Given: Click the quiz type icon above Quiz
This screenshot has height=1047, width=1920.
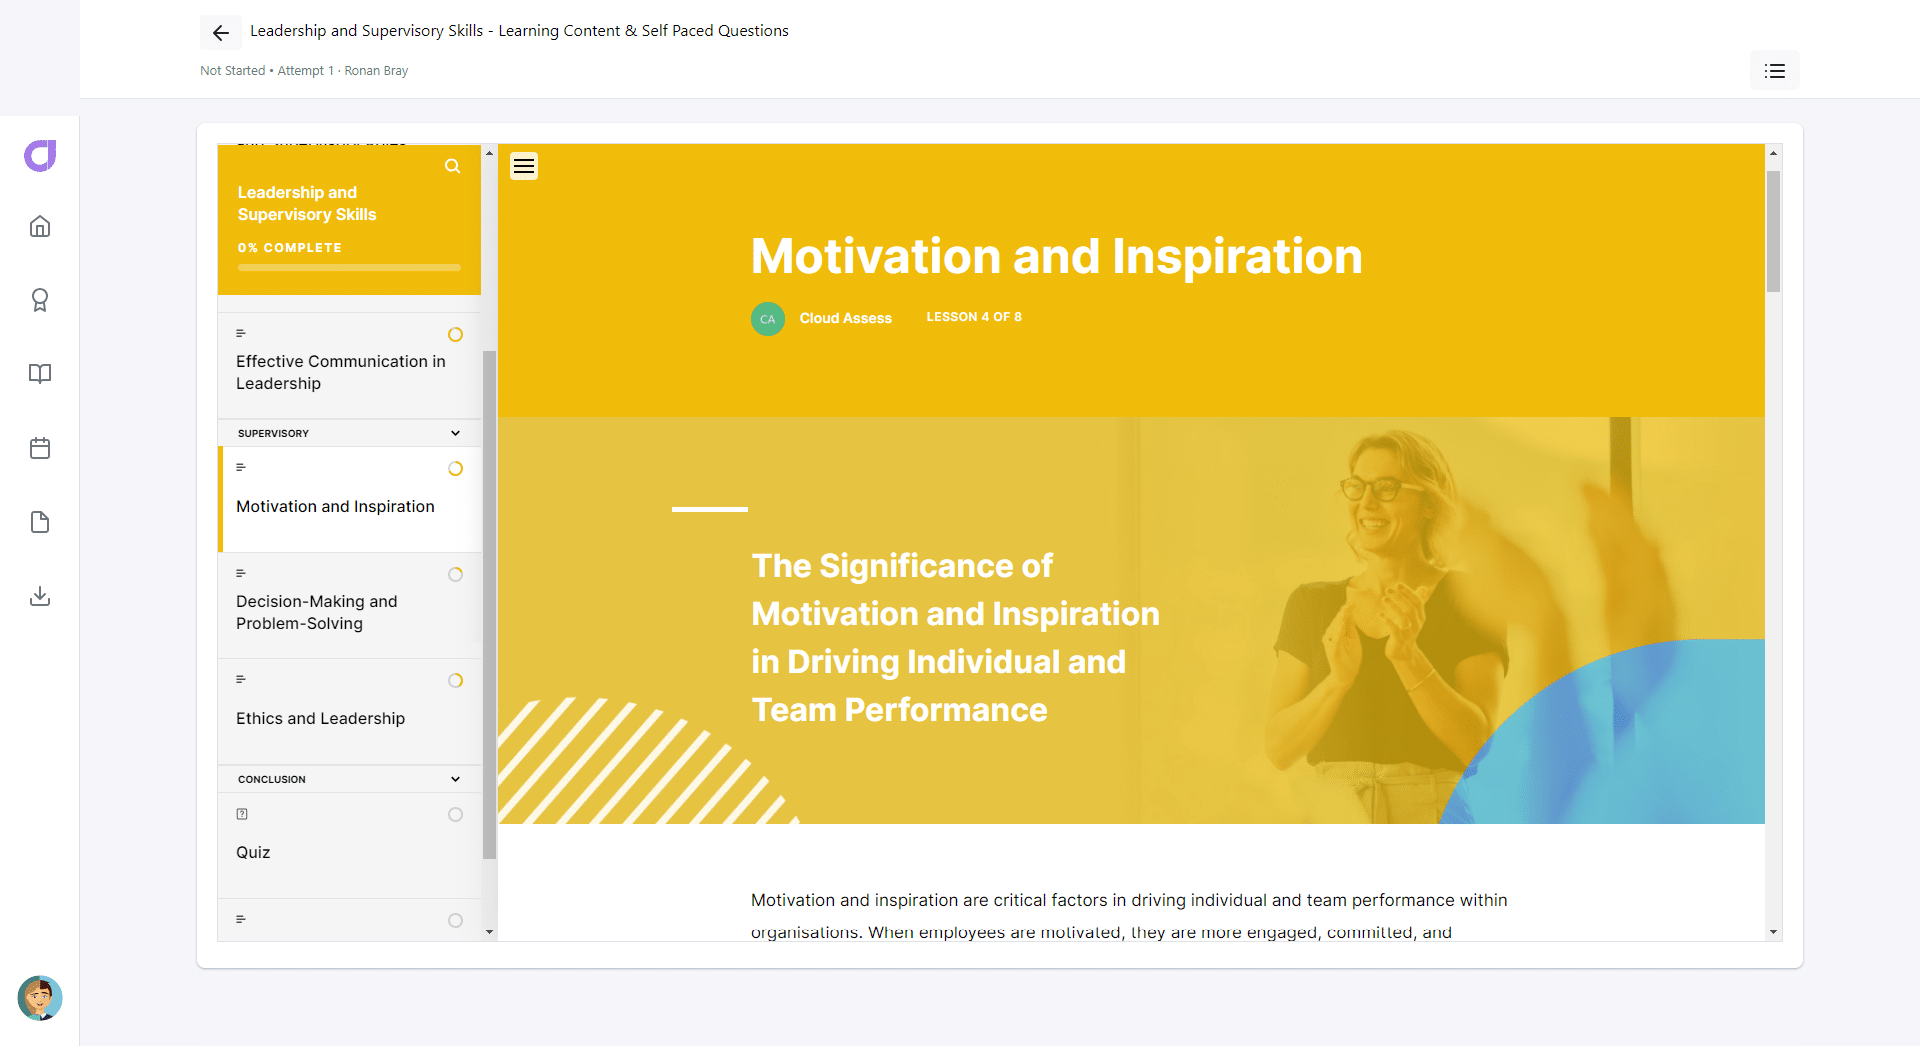Looking at the screenshot, I should tap(242, 814).
